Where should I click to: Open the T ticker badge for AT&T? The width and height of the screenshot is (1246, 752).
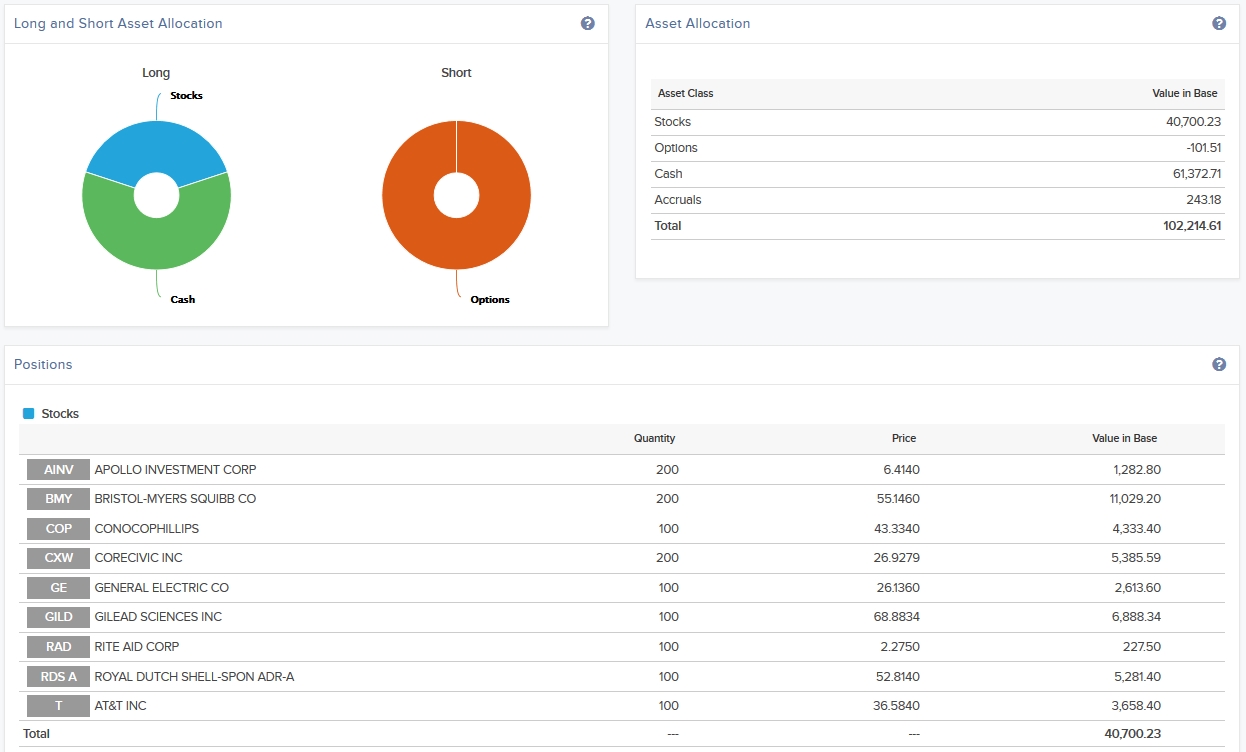point(59,706)
